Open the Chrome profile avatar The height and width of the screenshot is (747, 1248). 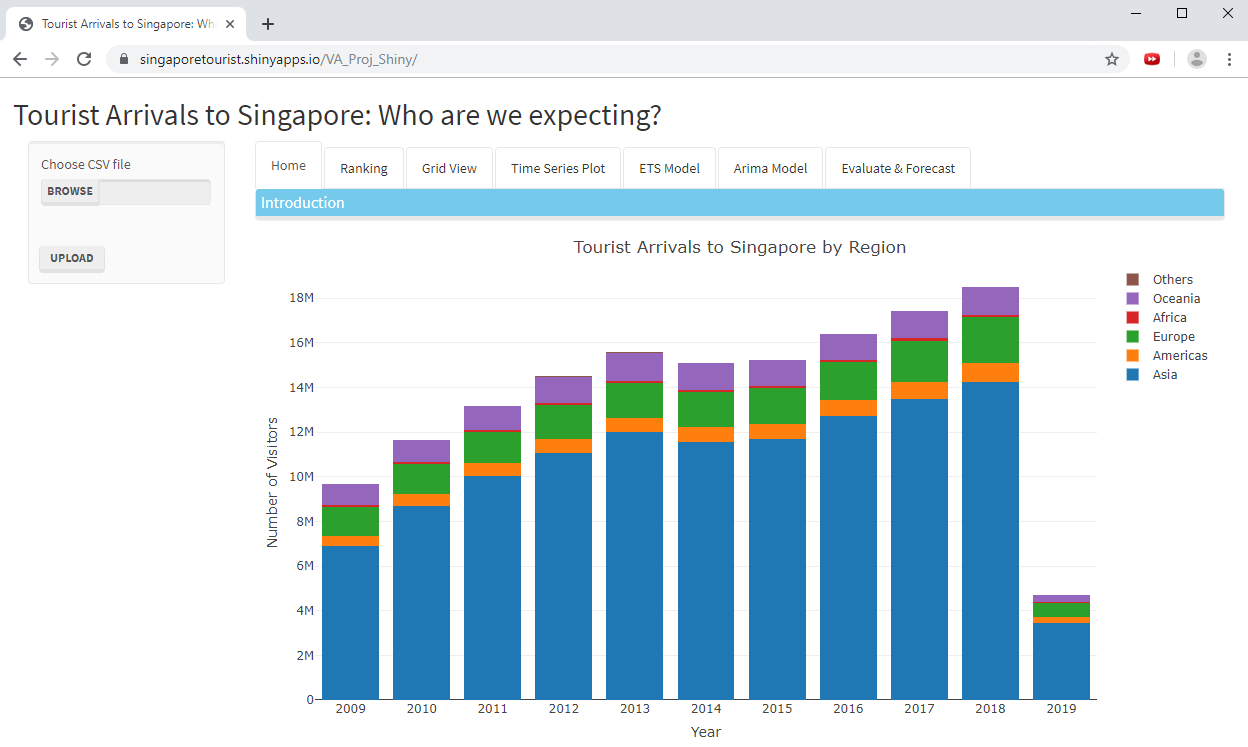1196,59
